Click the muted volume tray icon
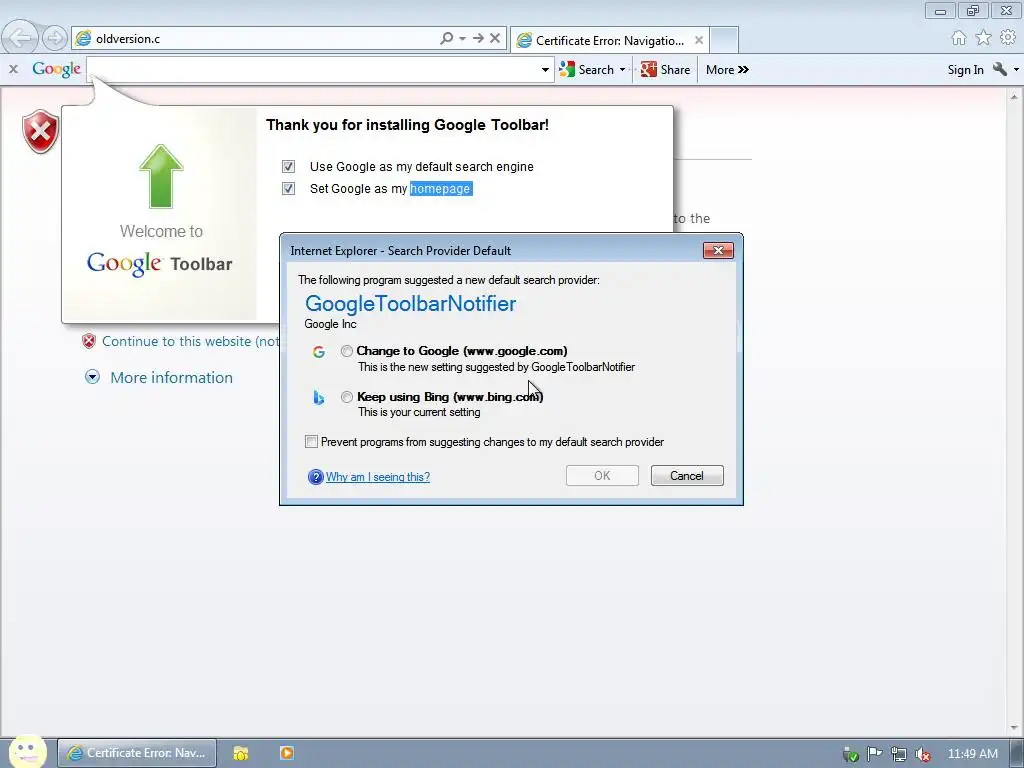 [923, 754]
